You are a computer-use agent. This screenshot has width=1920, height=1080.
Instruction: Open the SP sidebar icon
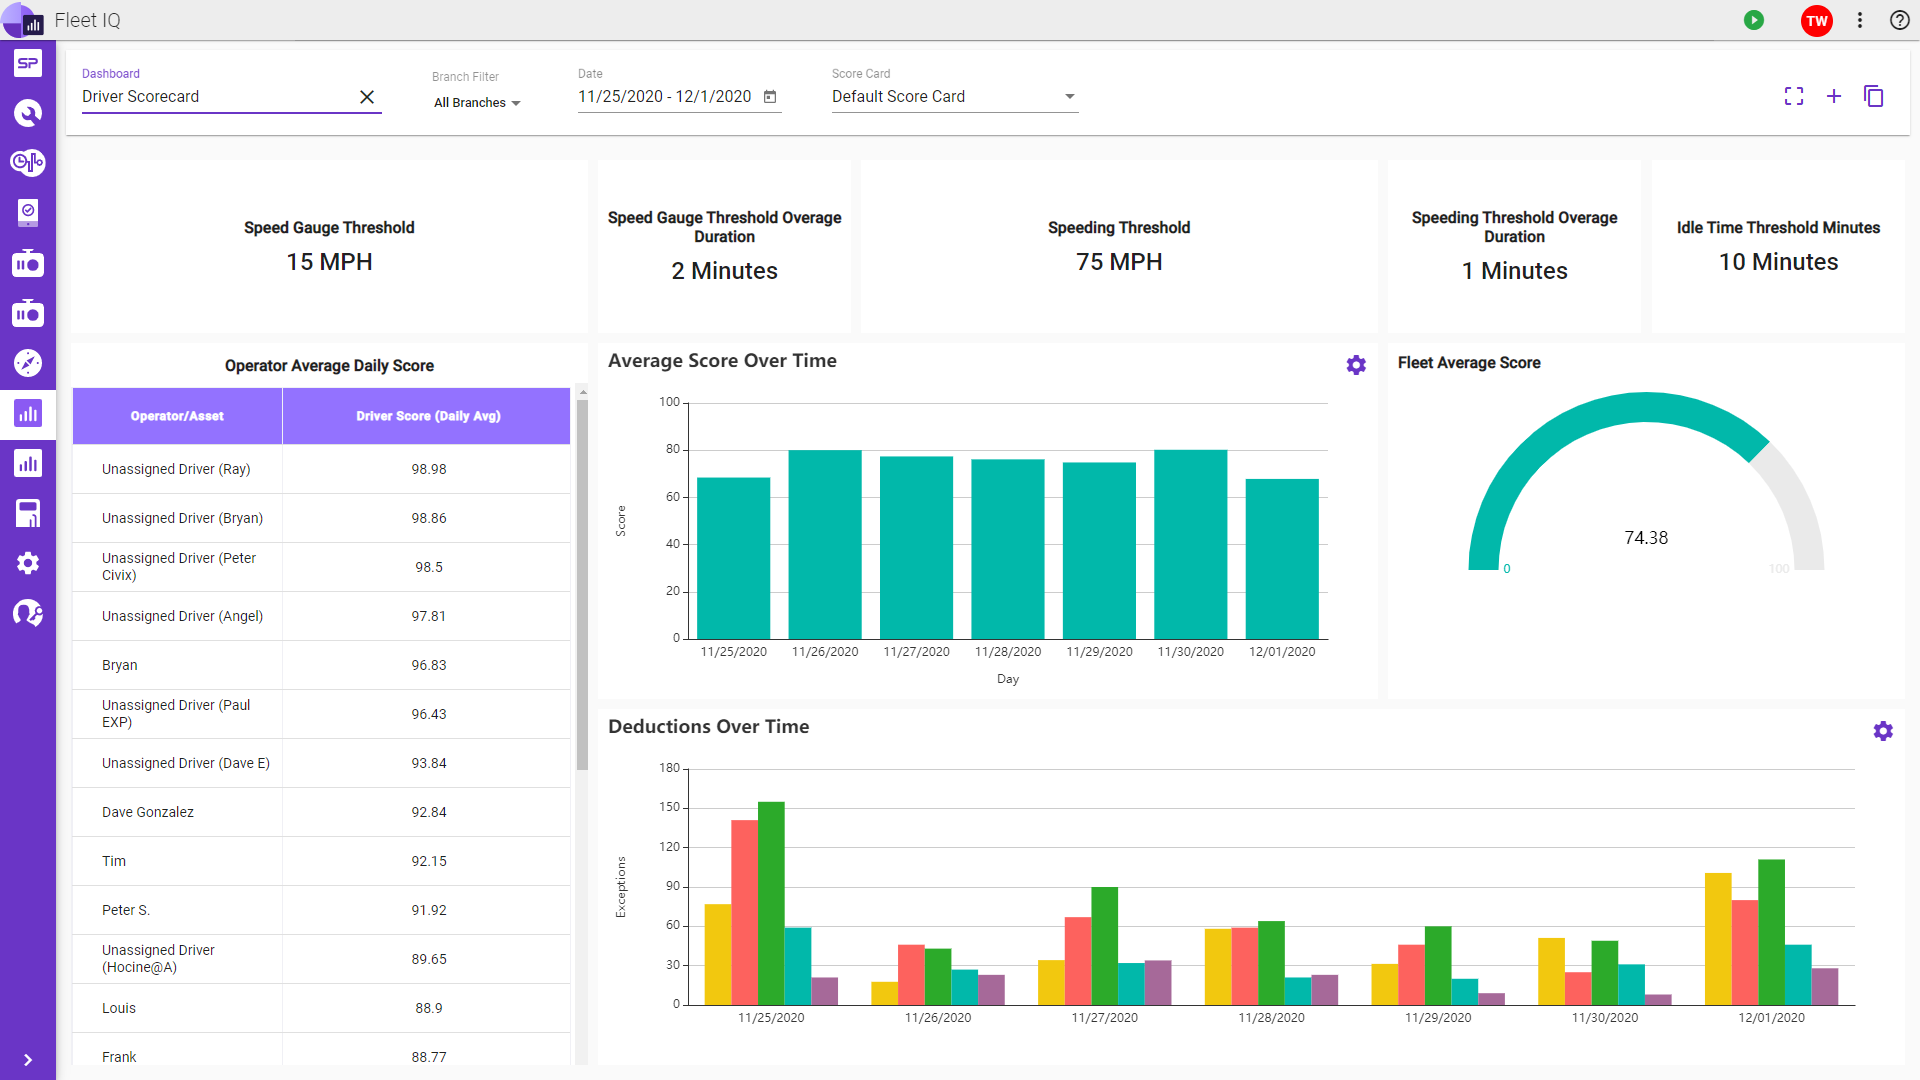(x=27, y=63)
